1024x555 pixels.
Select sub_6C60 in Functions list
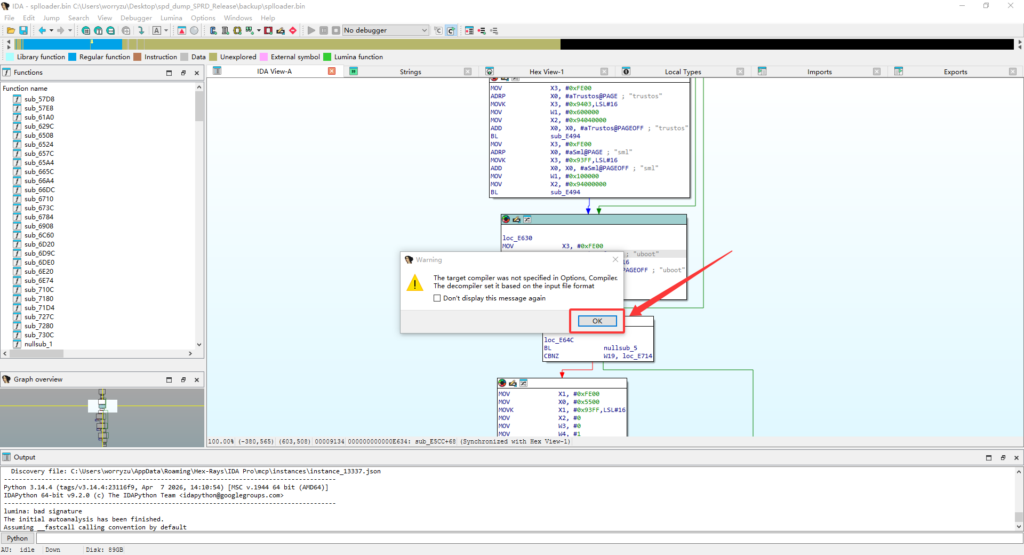39,235
